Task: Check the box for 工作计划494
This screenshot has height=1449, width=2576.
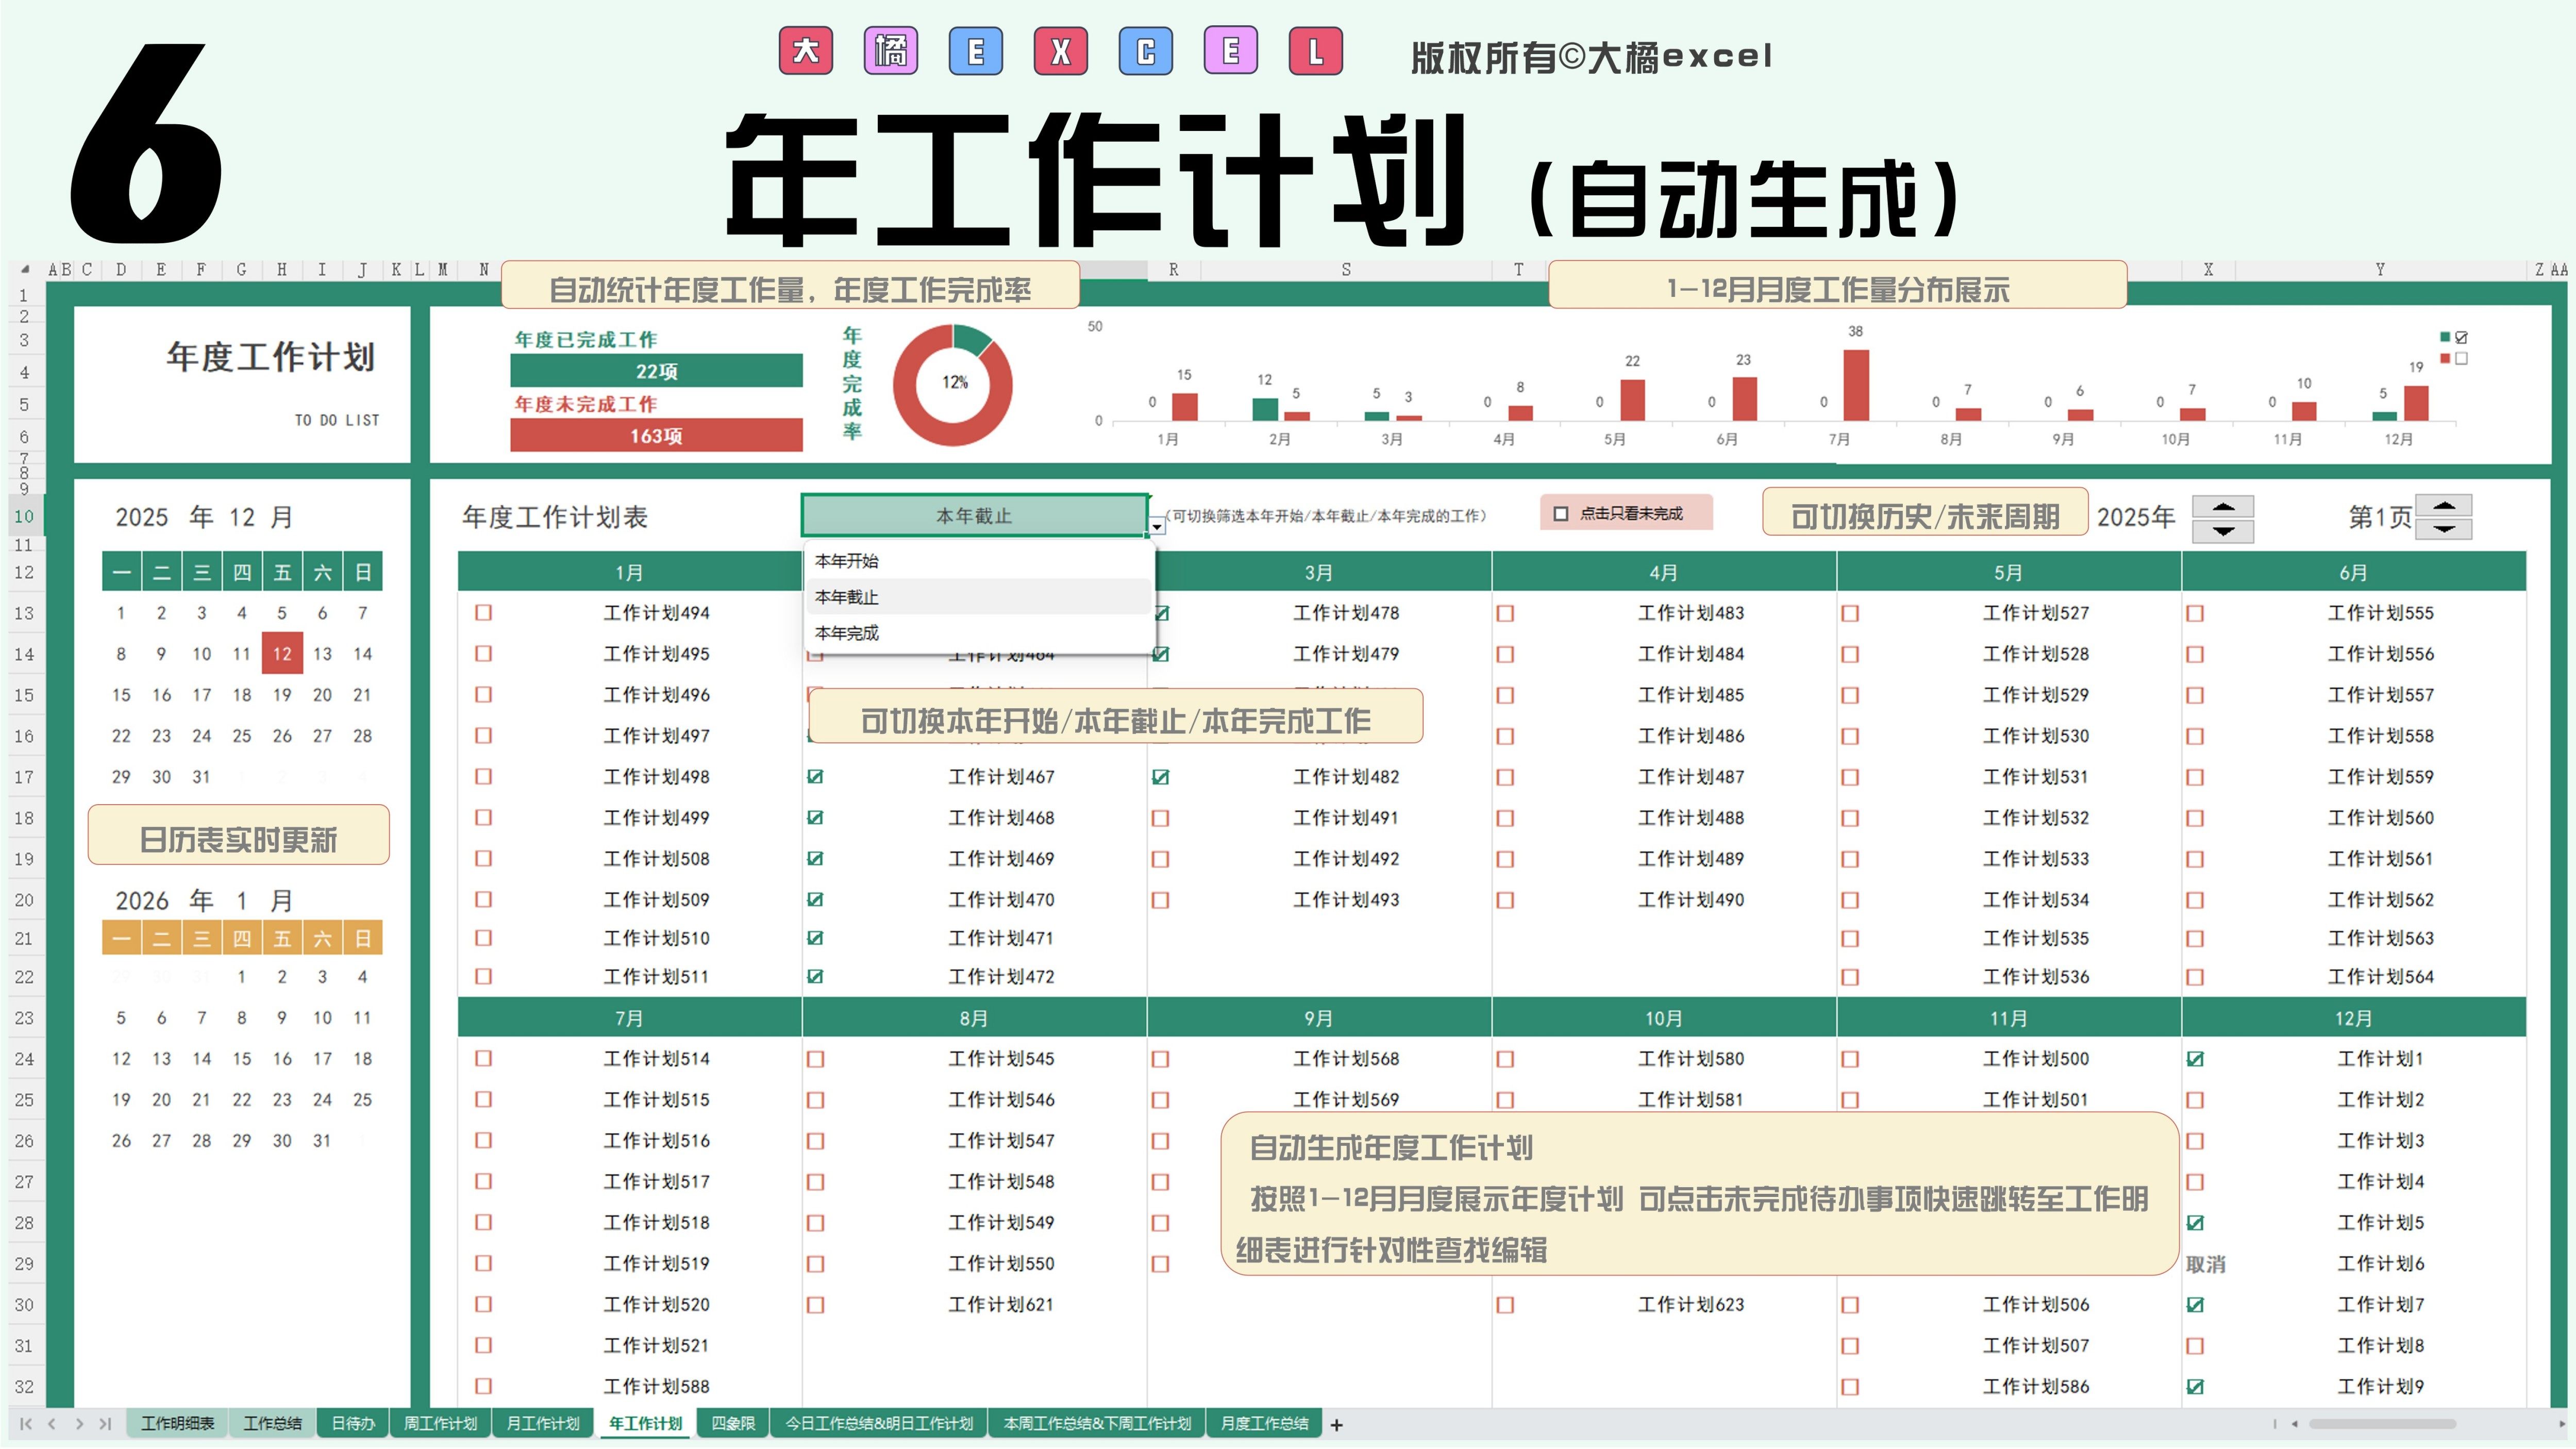Action: 484,613
